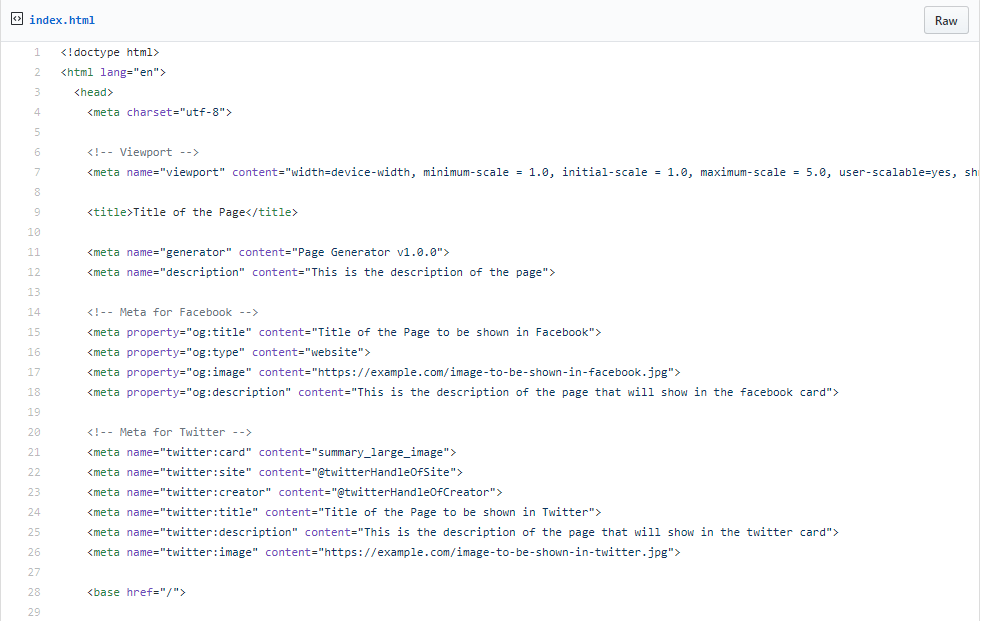Click the Raw button
982x621 pixels.
pos(945,19)
